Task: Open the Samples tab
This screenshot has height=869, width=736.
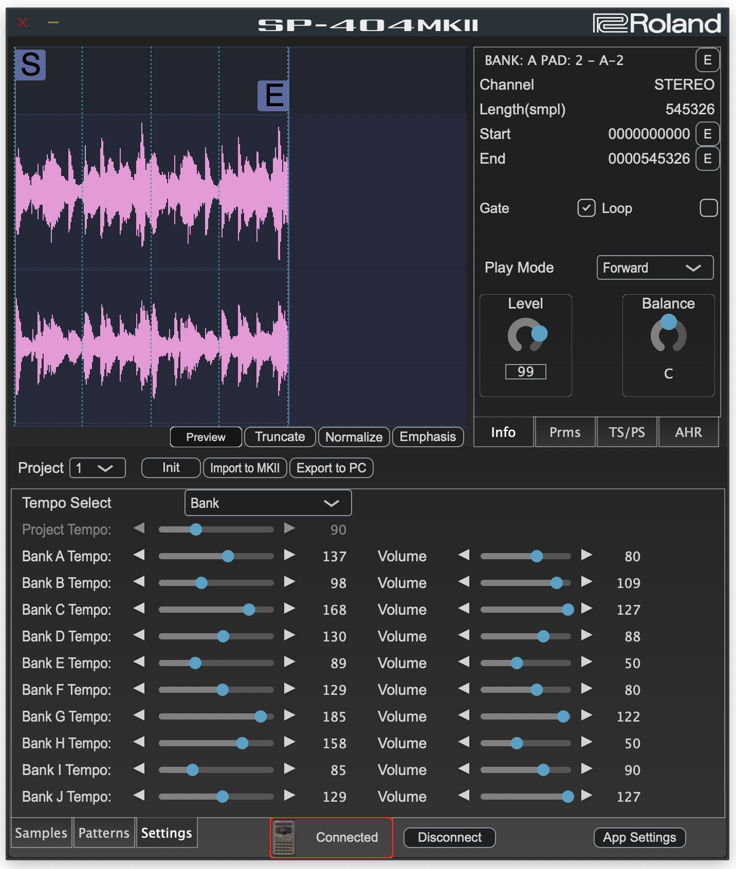Action: (x=41, y=833)
